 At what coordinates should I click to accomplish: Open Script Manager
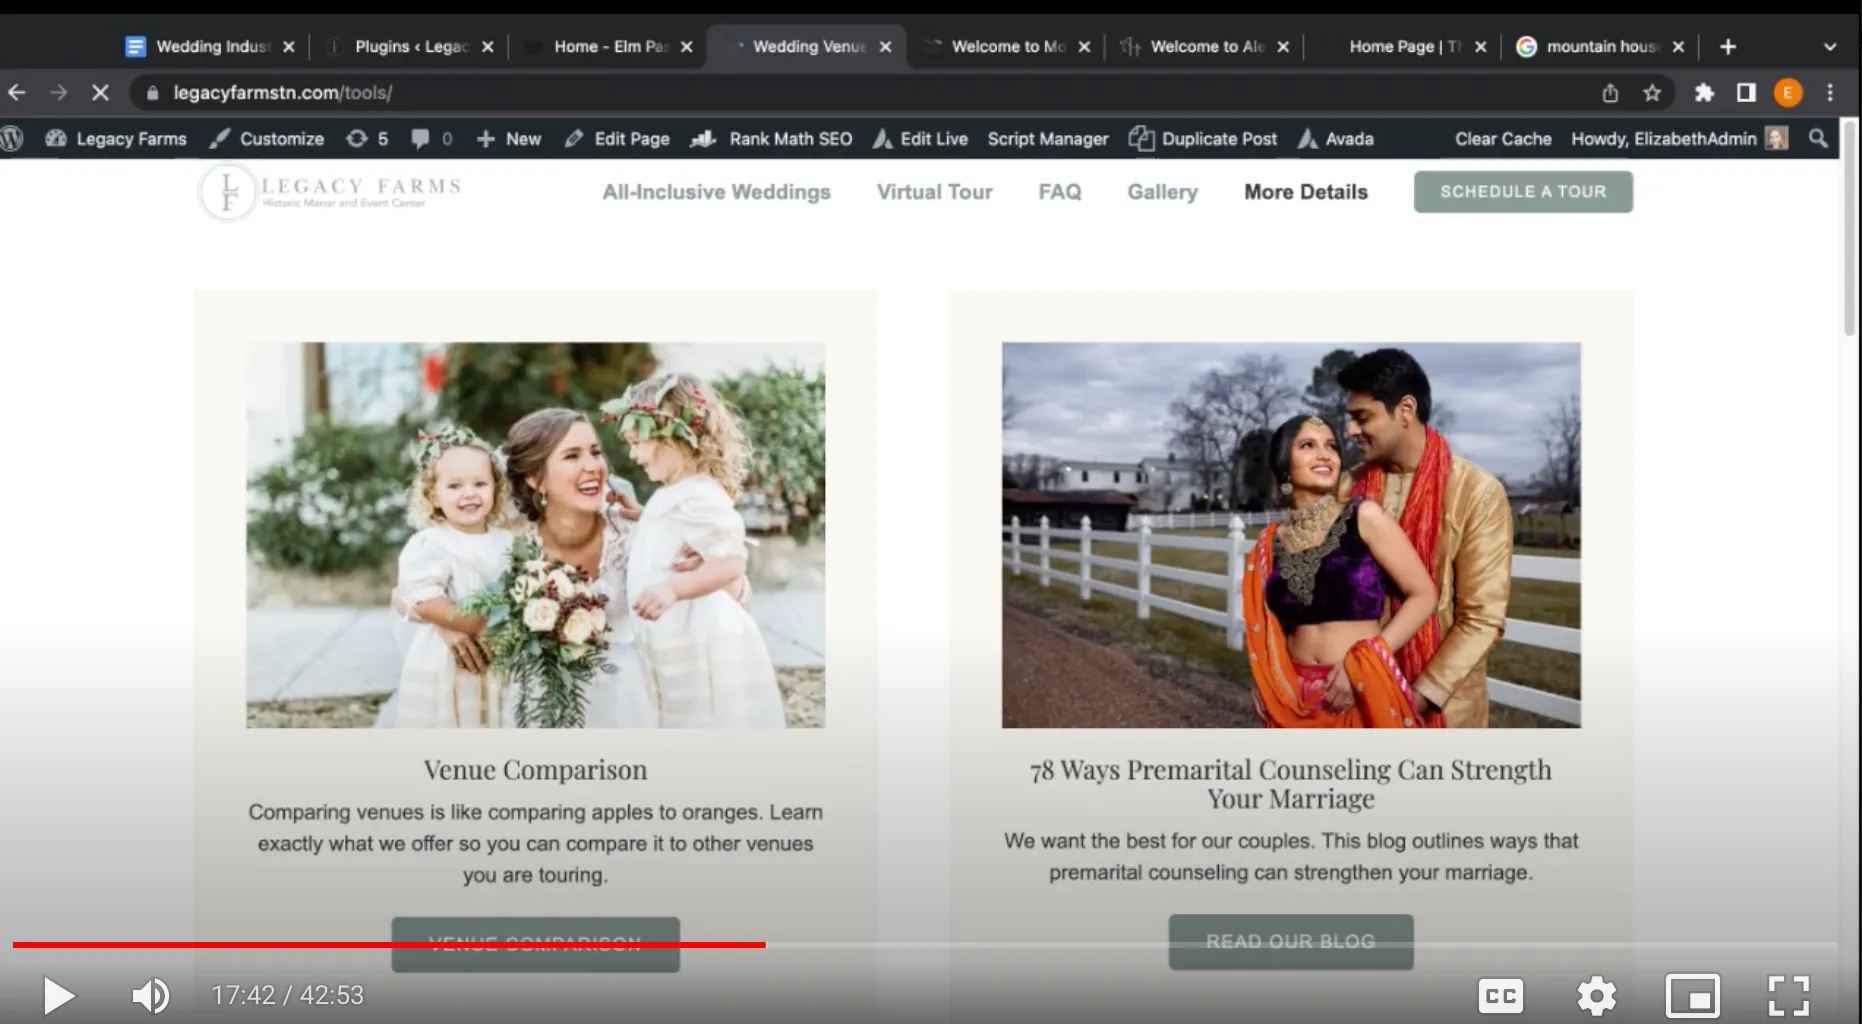(x=1048, y=139)
